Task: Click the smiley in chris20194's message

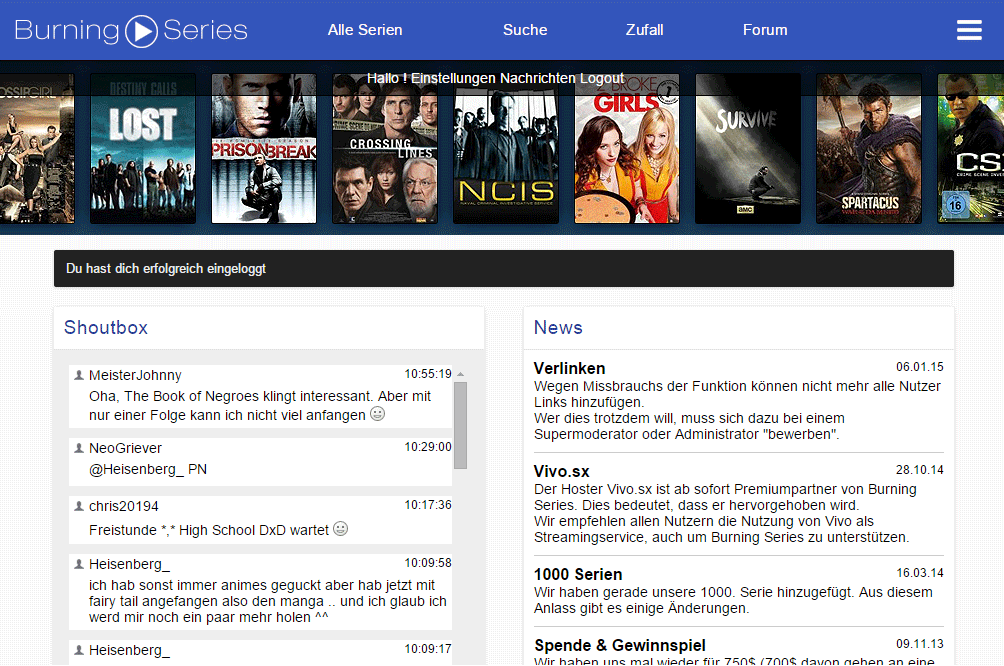Action: click(340, 529)
